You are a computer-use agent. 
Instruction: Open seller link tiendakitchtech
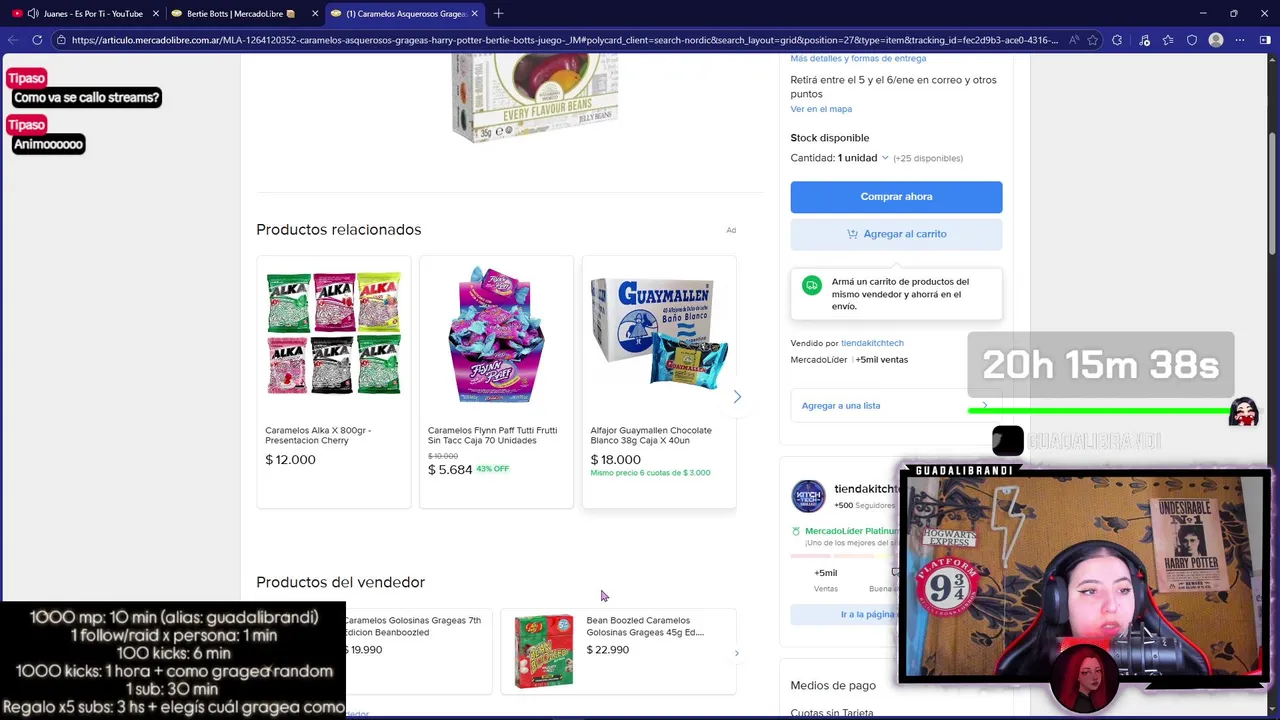tap(872, 343)
